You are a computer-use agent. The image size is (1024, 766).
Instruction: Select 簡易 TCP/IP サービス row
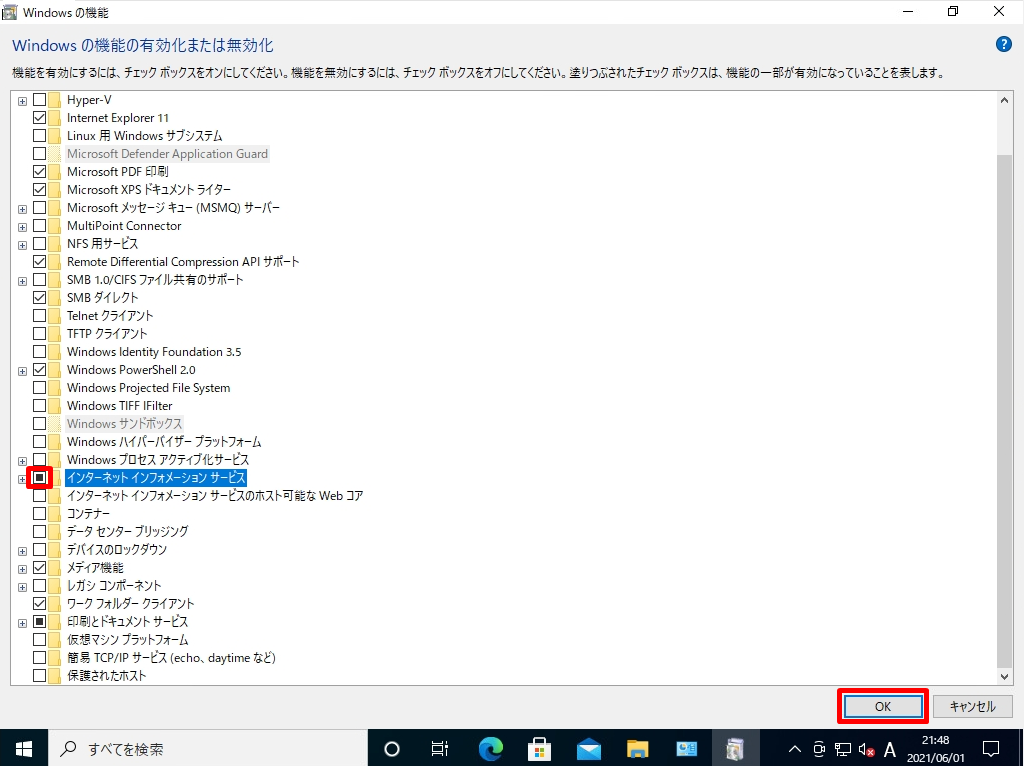click(x=171, y=658)
